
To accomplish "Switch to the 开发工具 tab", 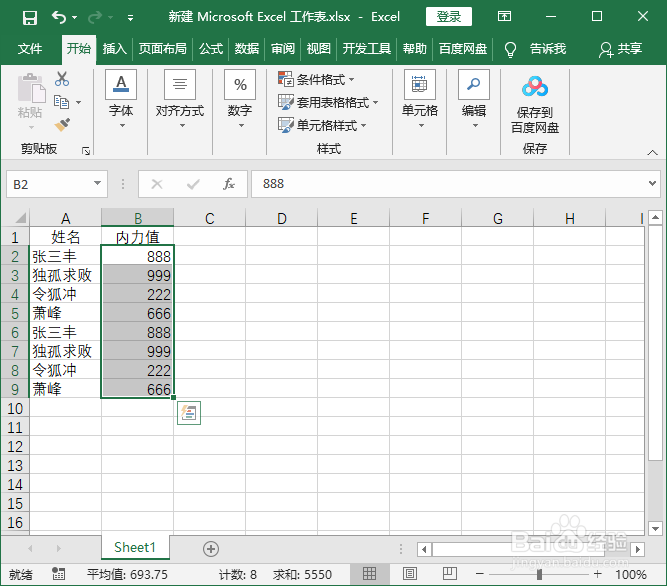I will [x=367, y=48].
